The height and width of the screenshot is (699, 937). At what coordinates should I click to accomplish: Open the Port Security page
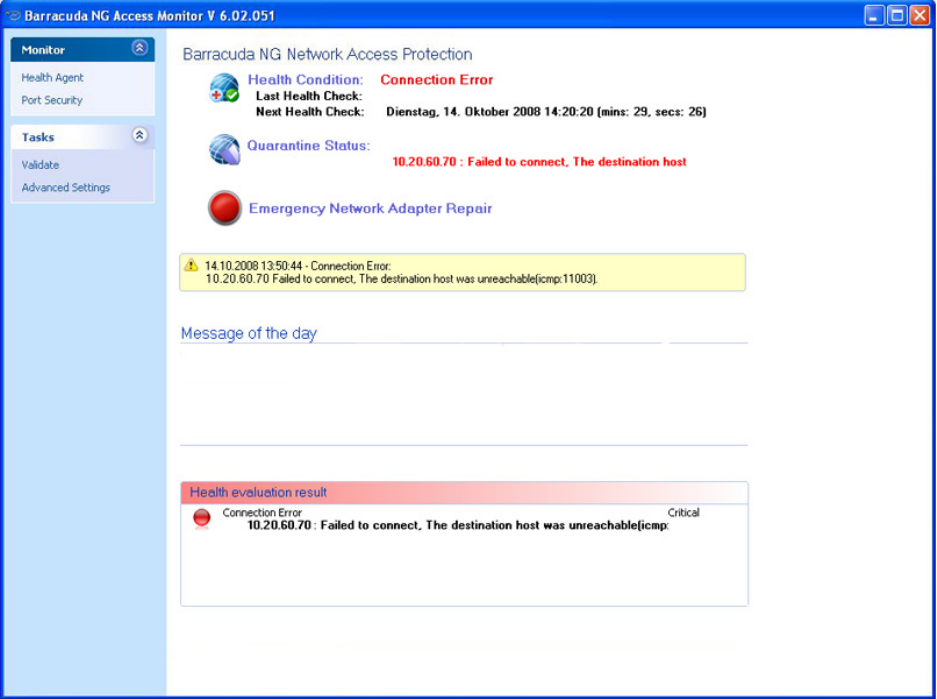pyautogui.click(x=52, y=100)
